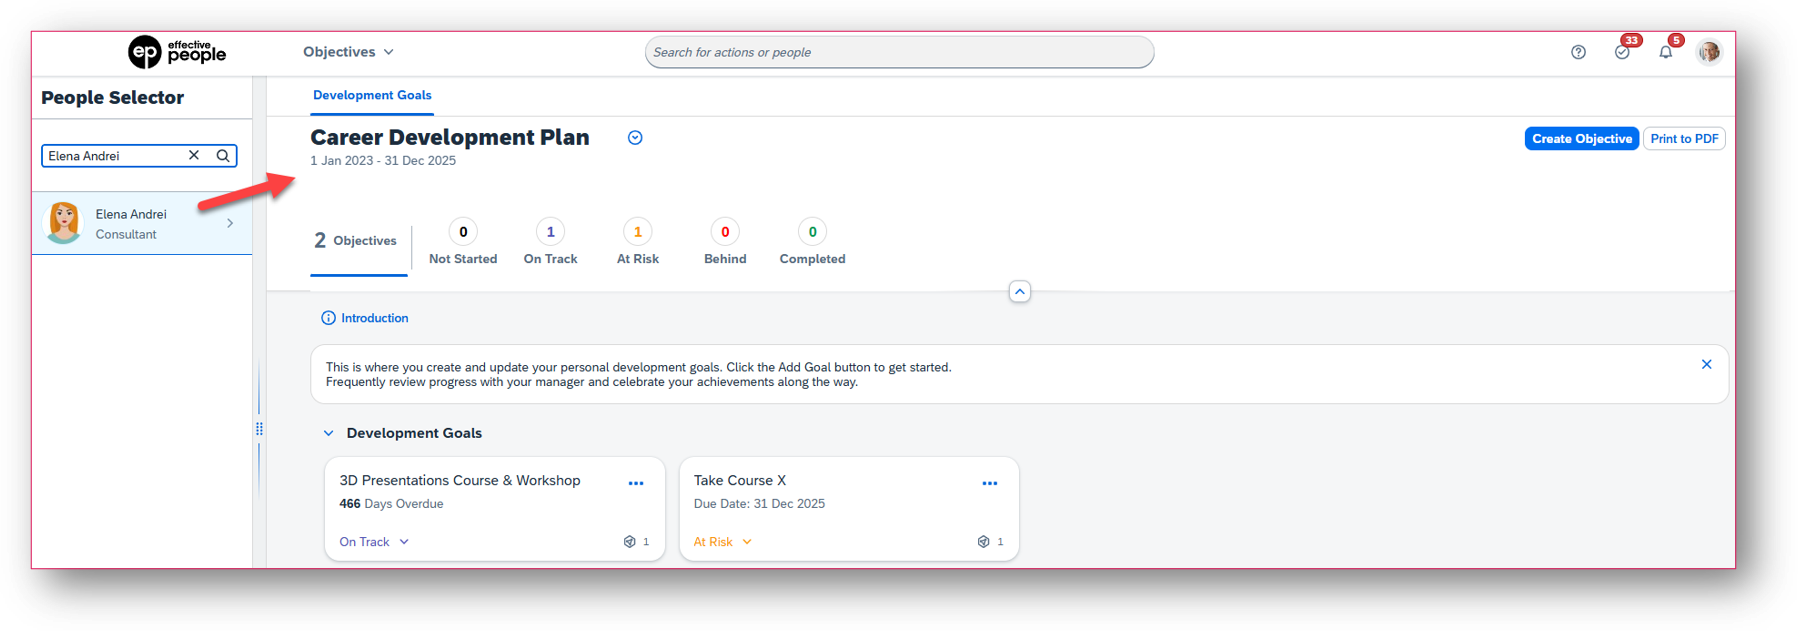
Task: Open the Objectives navigation dropdown
Action: coord(348,52)
